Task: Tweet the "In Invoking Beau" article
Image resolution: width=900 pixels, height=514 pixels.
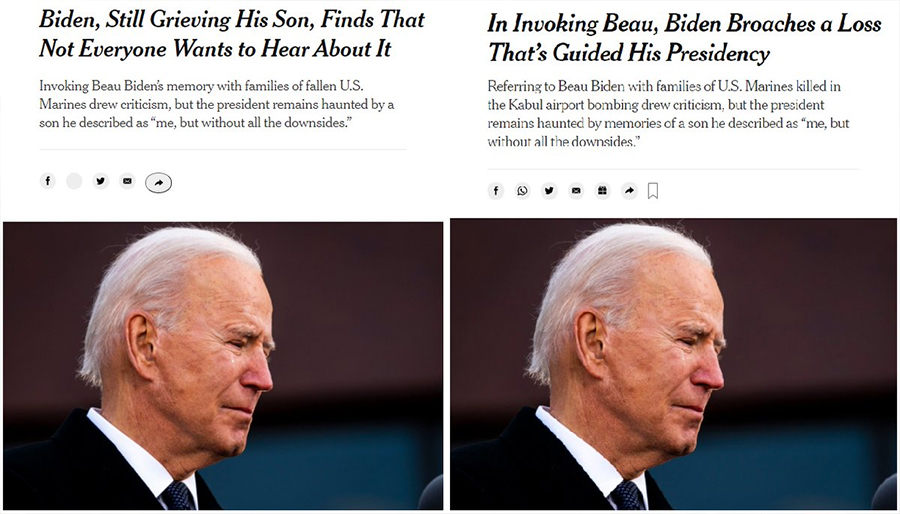Action: [549, 191]
